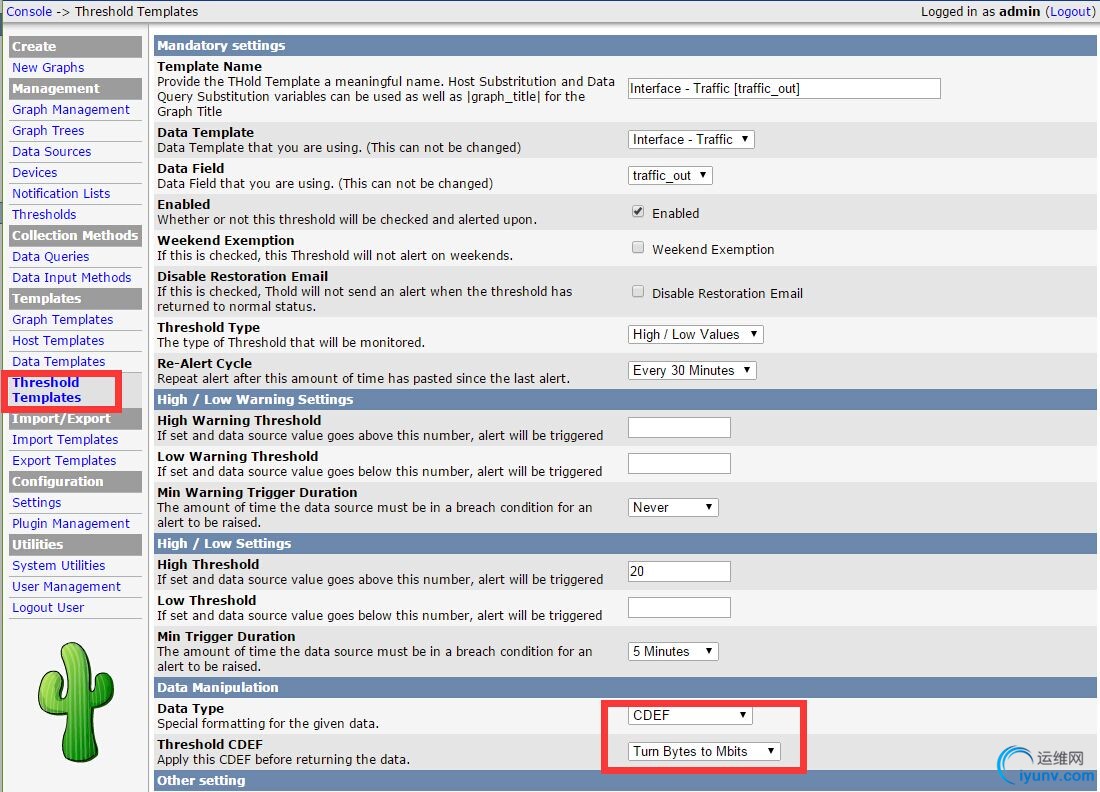Screen dimensions: 1100x792
Task: Open Graph Management in sidebar
Action: click(x=71, y=109)
